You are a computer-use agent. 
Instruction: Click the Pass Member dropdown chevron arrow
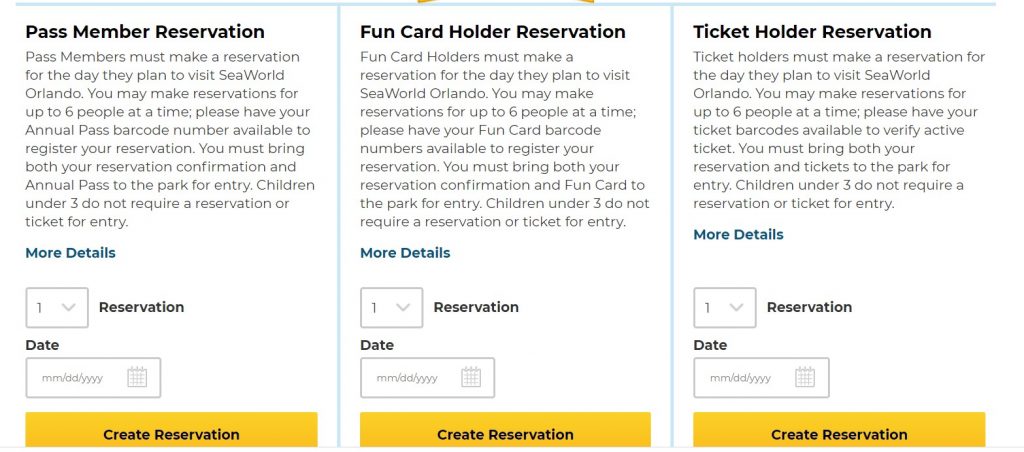click(x=69, y=308)
